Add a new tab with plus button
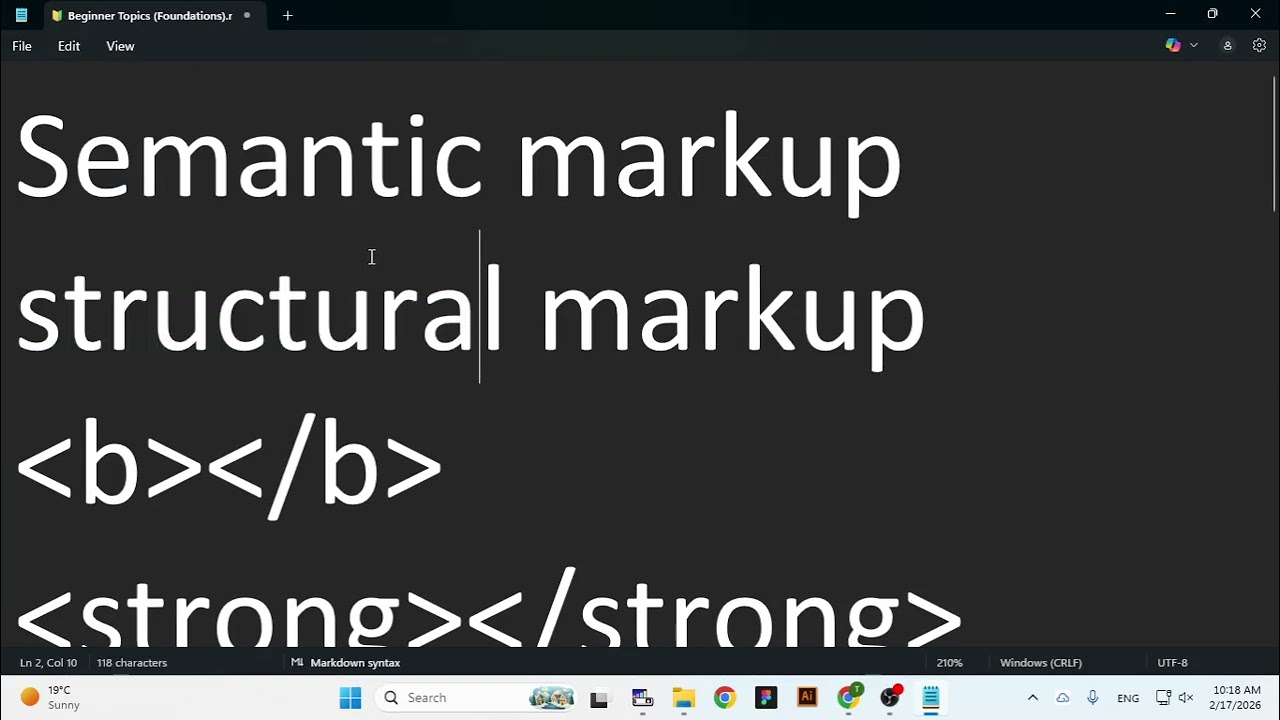Screen dimensions: 1280x720 click(x=288, y=15)
